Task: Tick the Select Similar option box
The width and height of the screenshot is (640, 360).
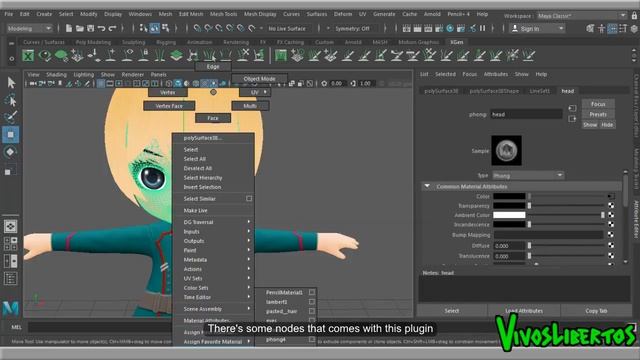Action: click(x=249, y=198)
